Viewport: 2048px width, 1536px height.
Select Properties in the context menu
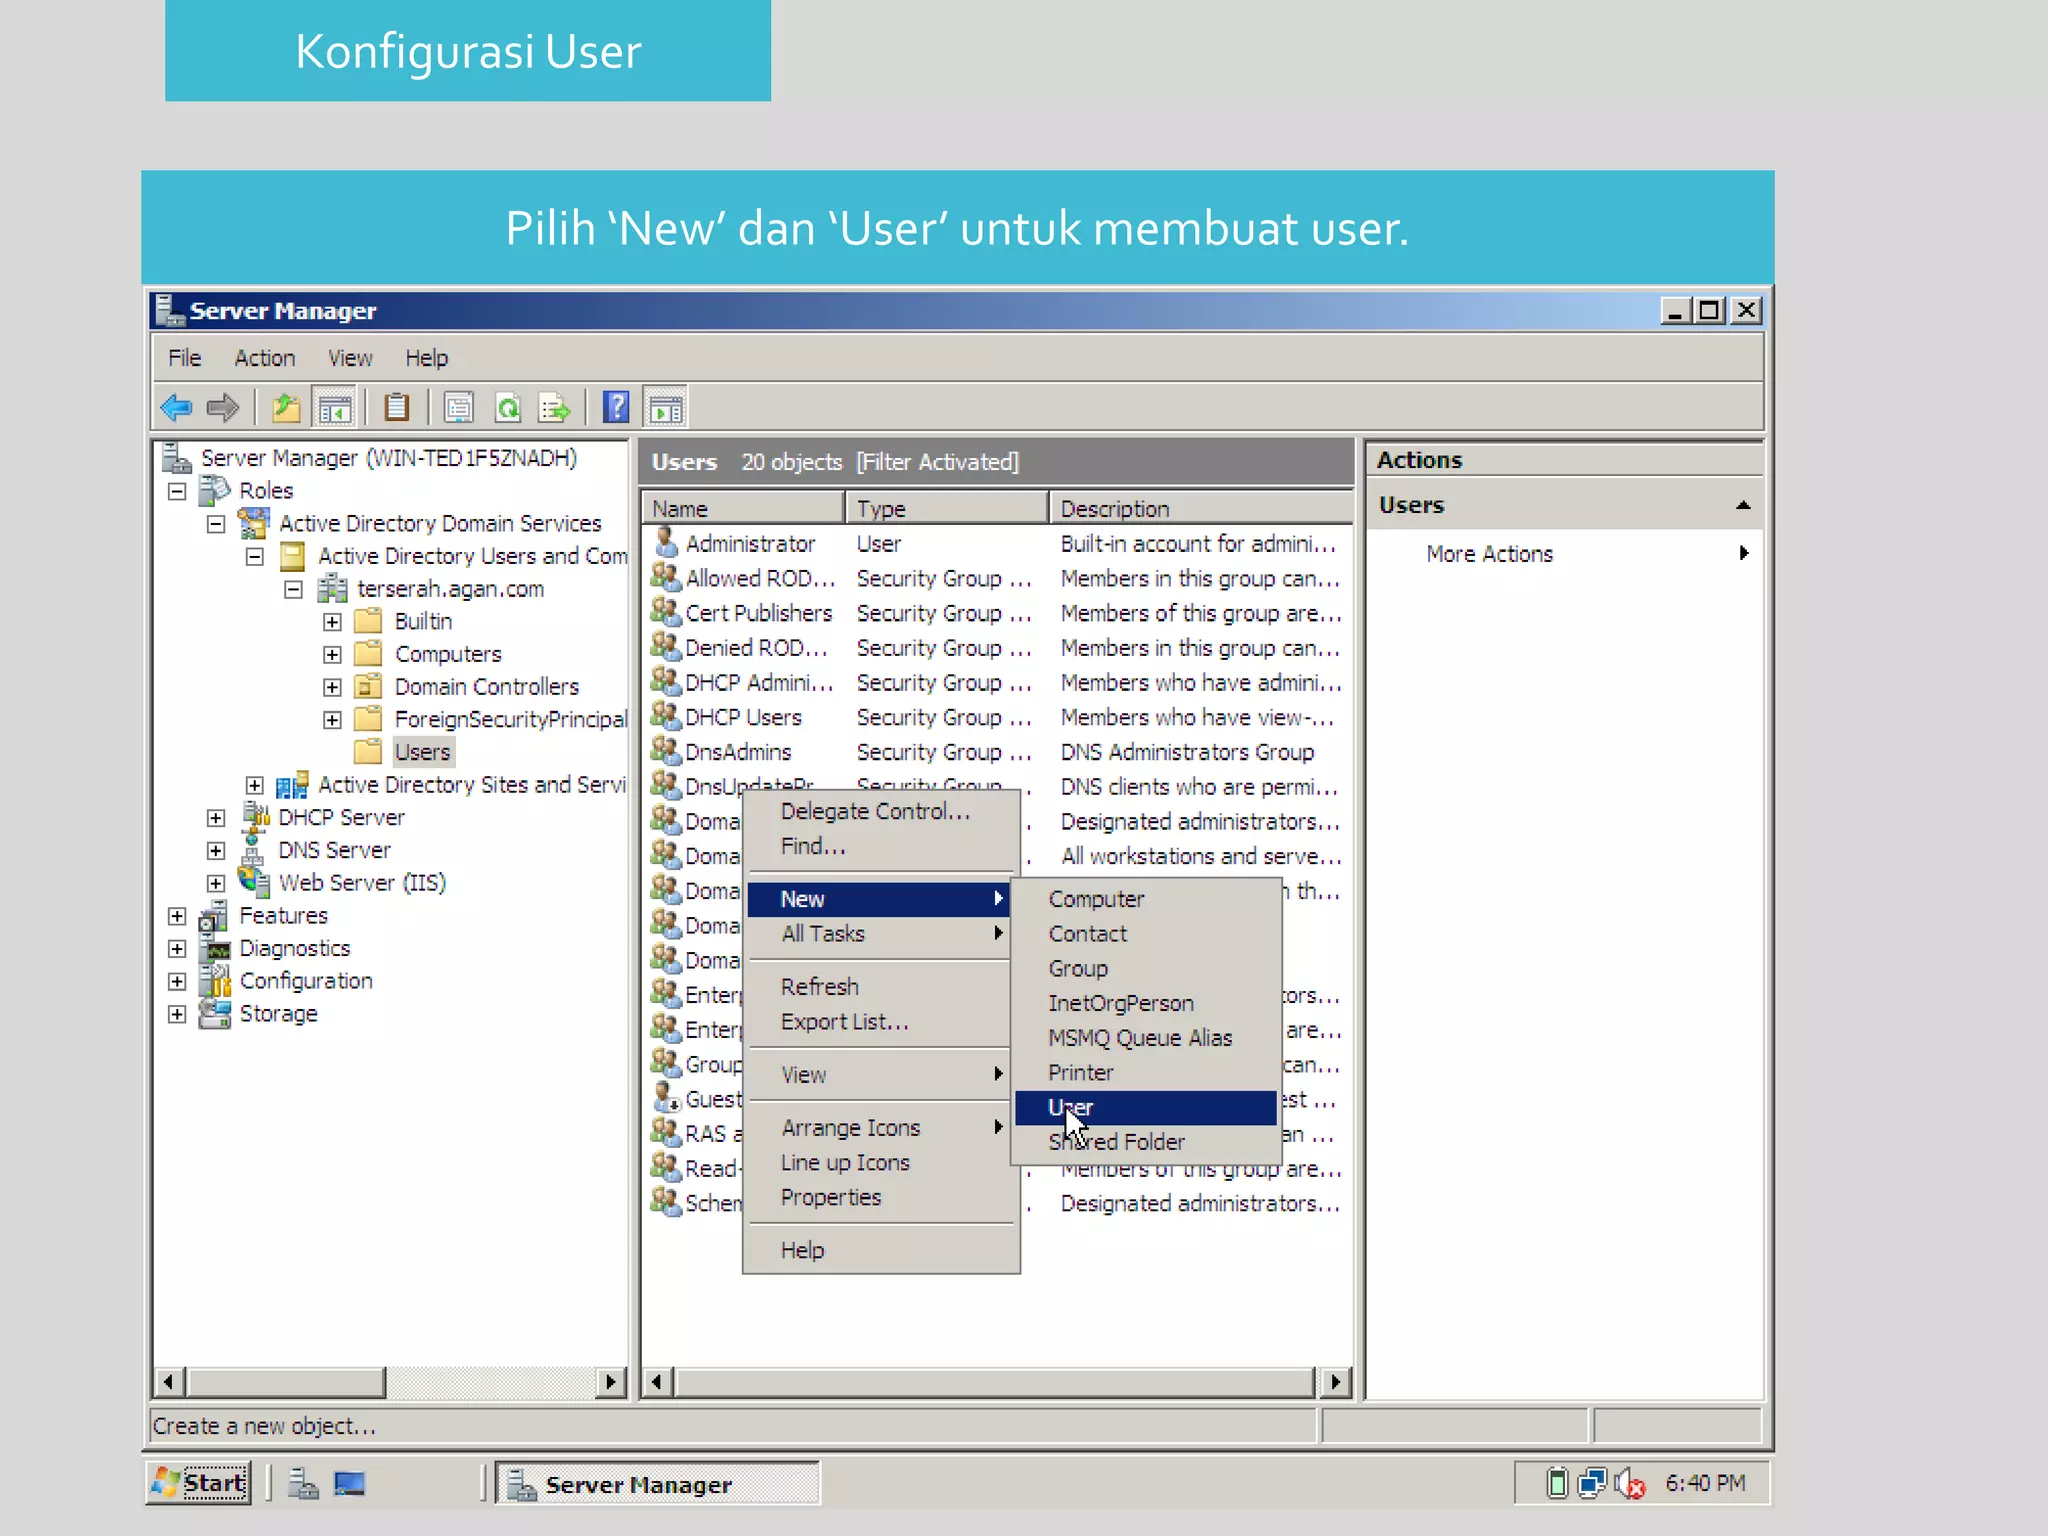pos(881,1197)
